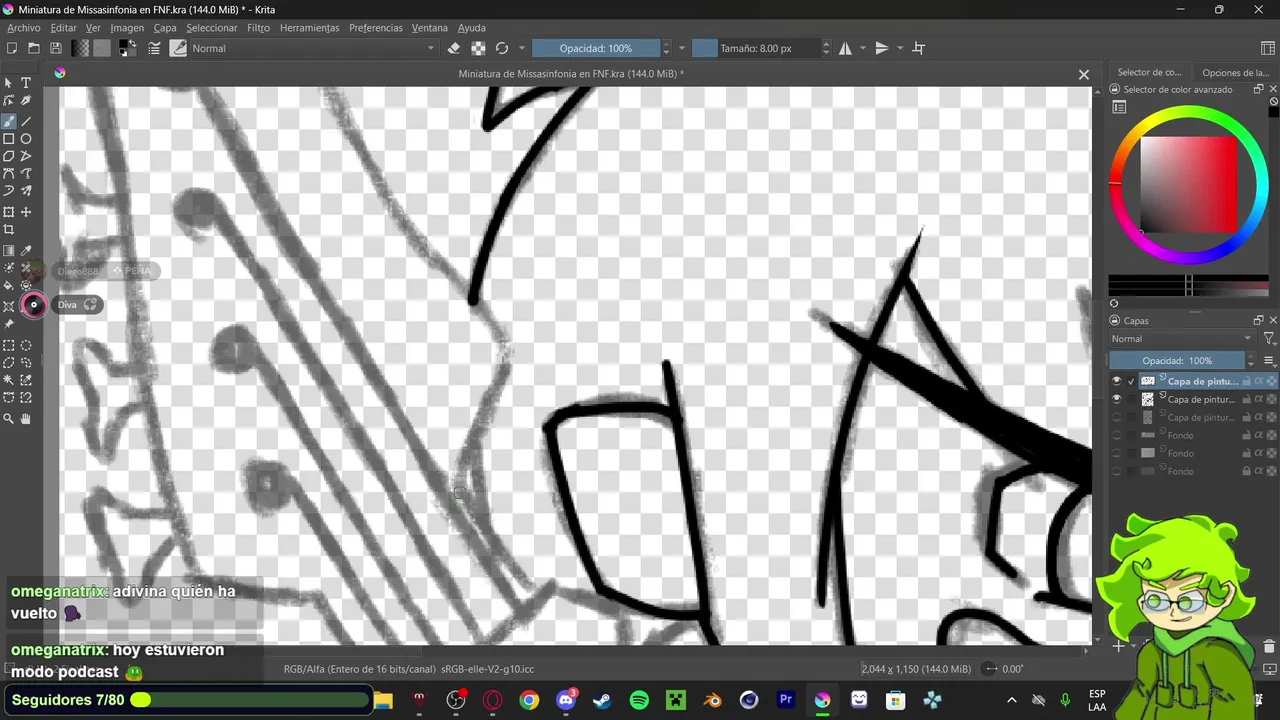Screen dimensions: 1280x720
Task: Open an existing document icon
Action: [x=34, y=48]
